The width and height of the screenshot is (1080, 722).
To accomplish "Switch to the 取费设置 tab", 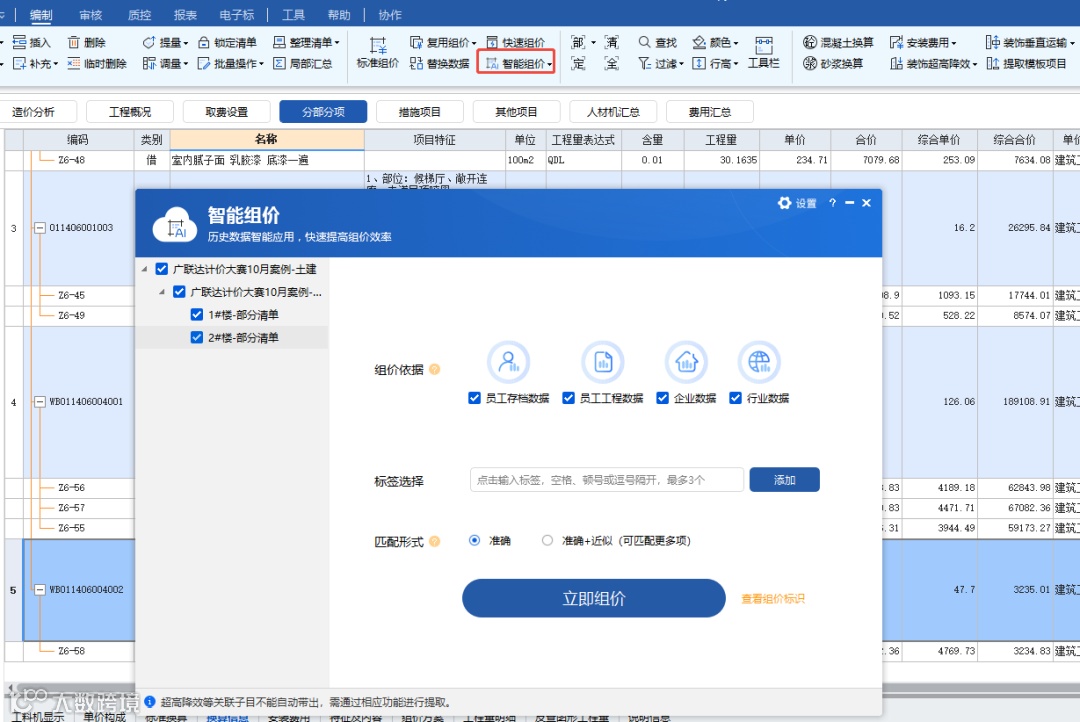I will (x=226, y=112).
